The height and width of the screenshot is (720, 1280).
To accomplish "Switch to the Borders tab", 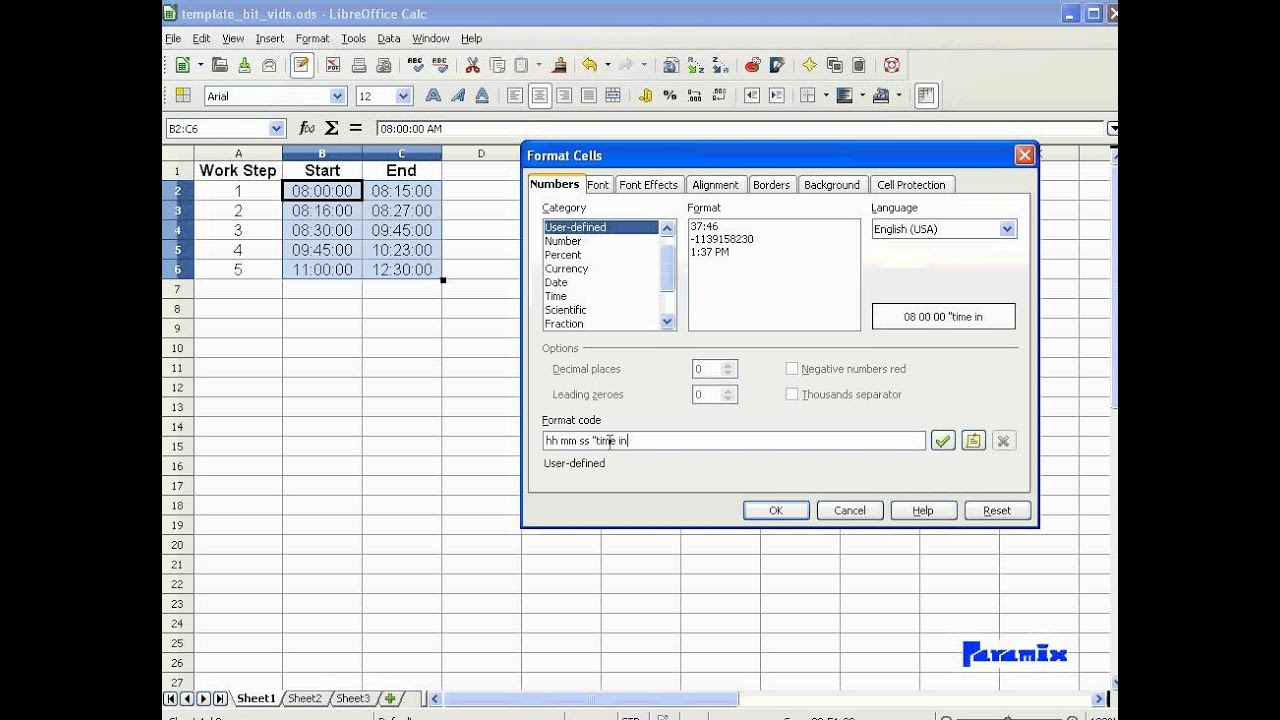I will (x=771, y=185).
